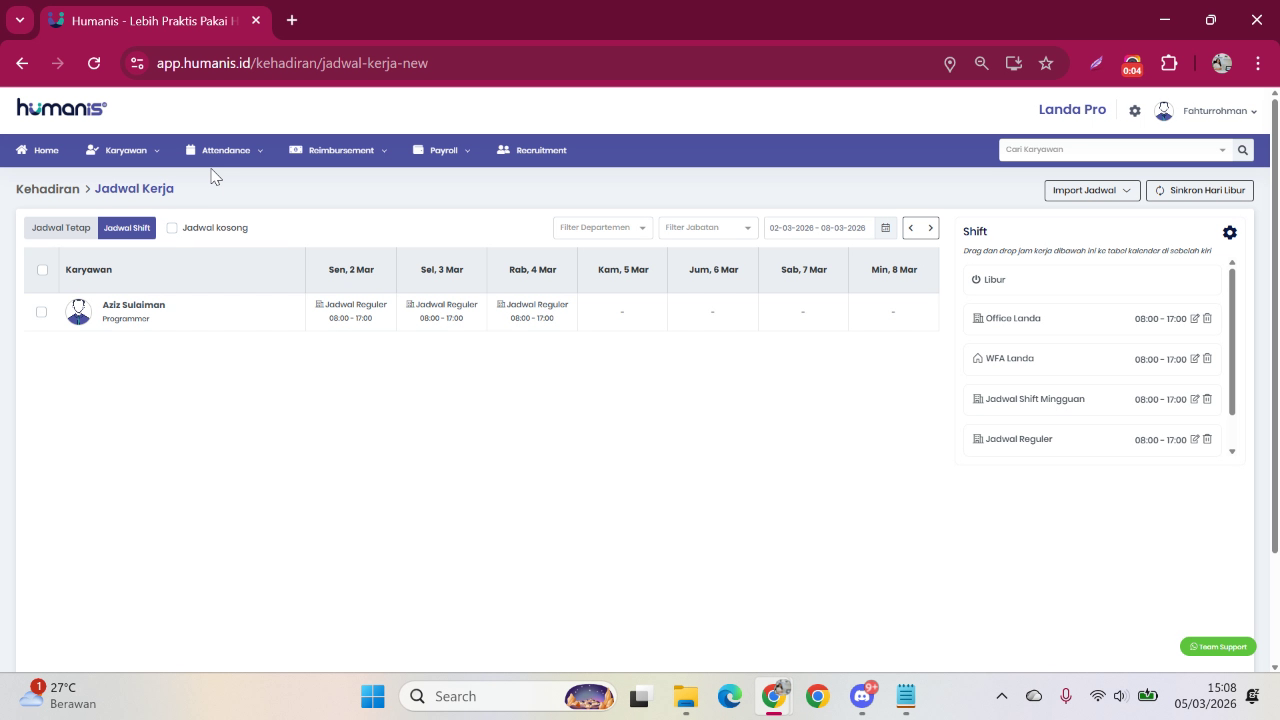The image size is (1280, 720).
Task: Expand the Filter Departemen dropdown
Action: point(603,228)
